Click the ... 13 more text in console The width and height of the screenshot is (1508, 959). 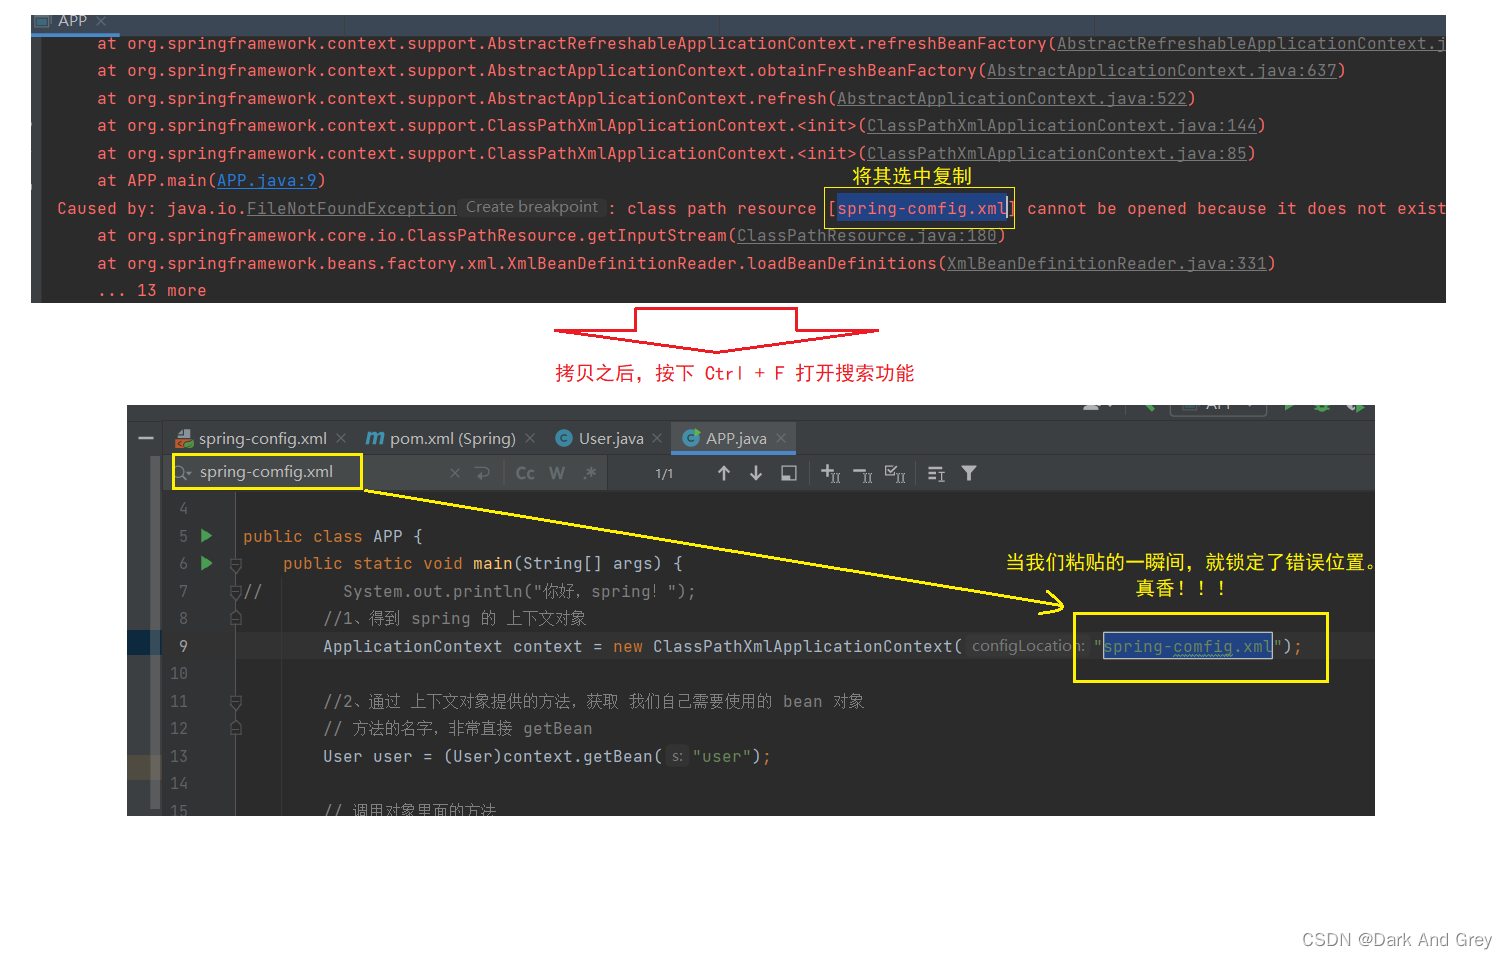click(x=152, y=291)
